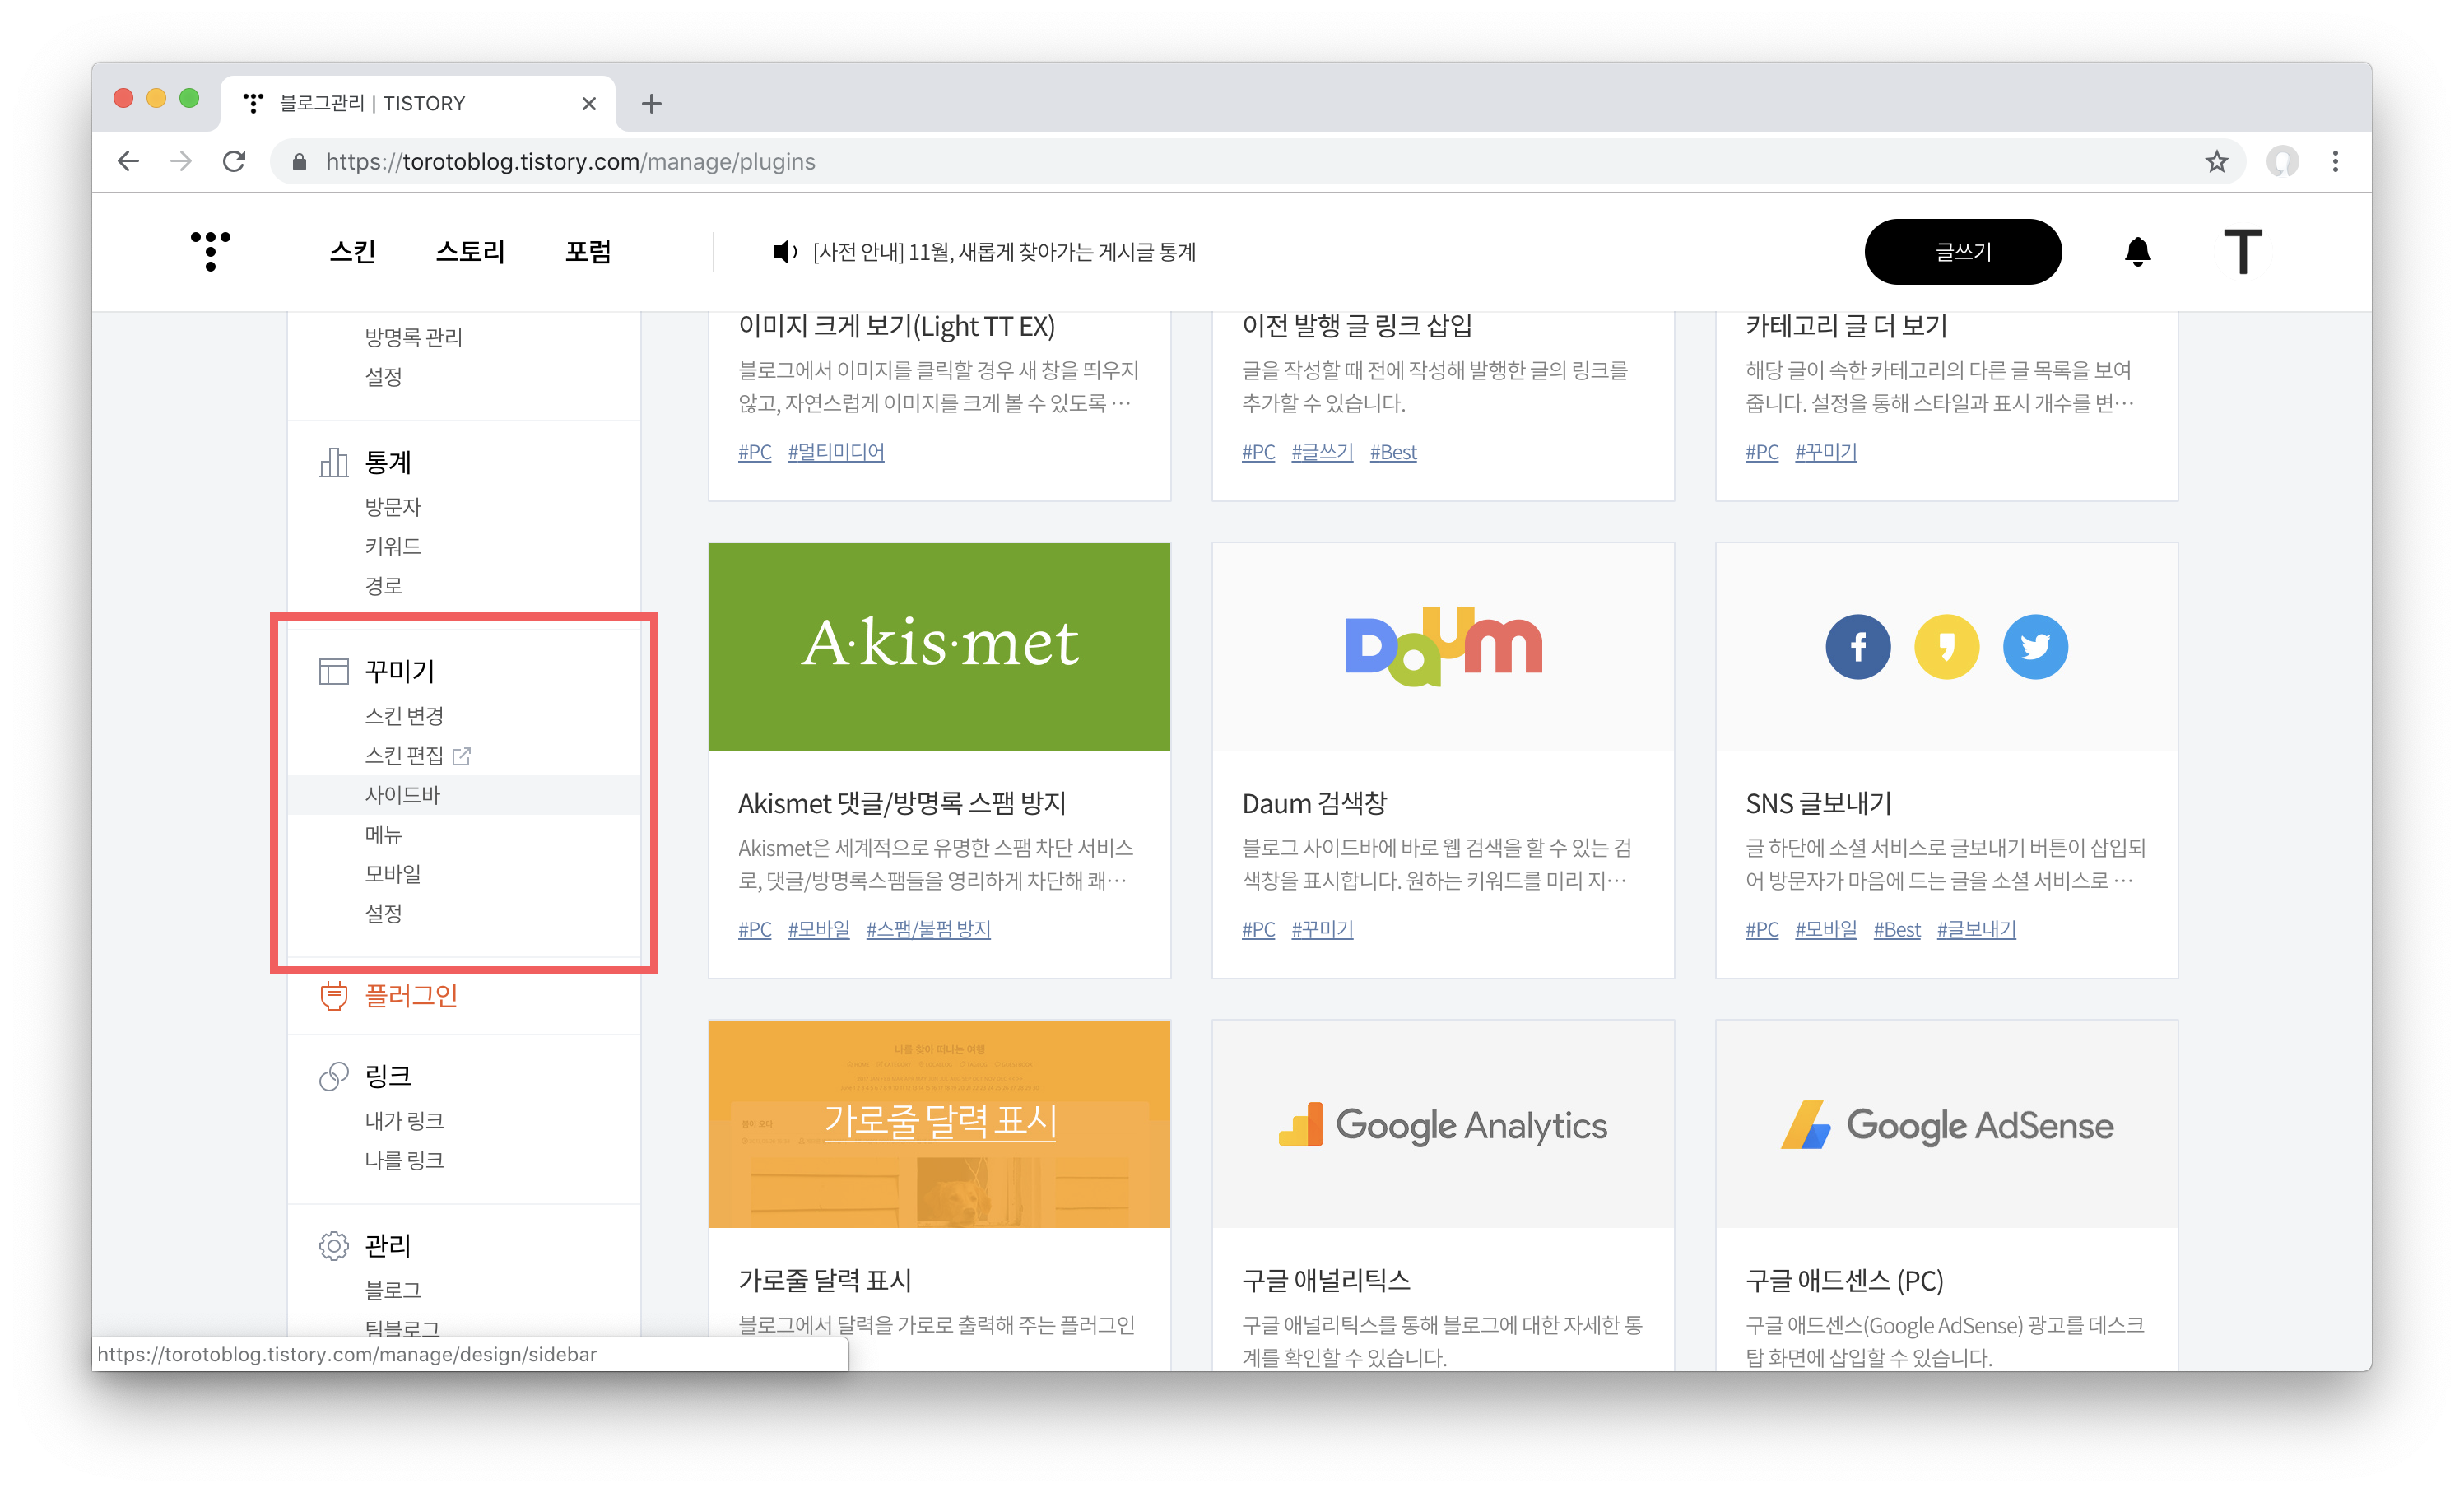
Task: Bookmark page with star icon
Action: (2216, 161)
